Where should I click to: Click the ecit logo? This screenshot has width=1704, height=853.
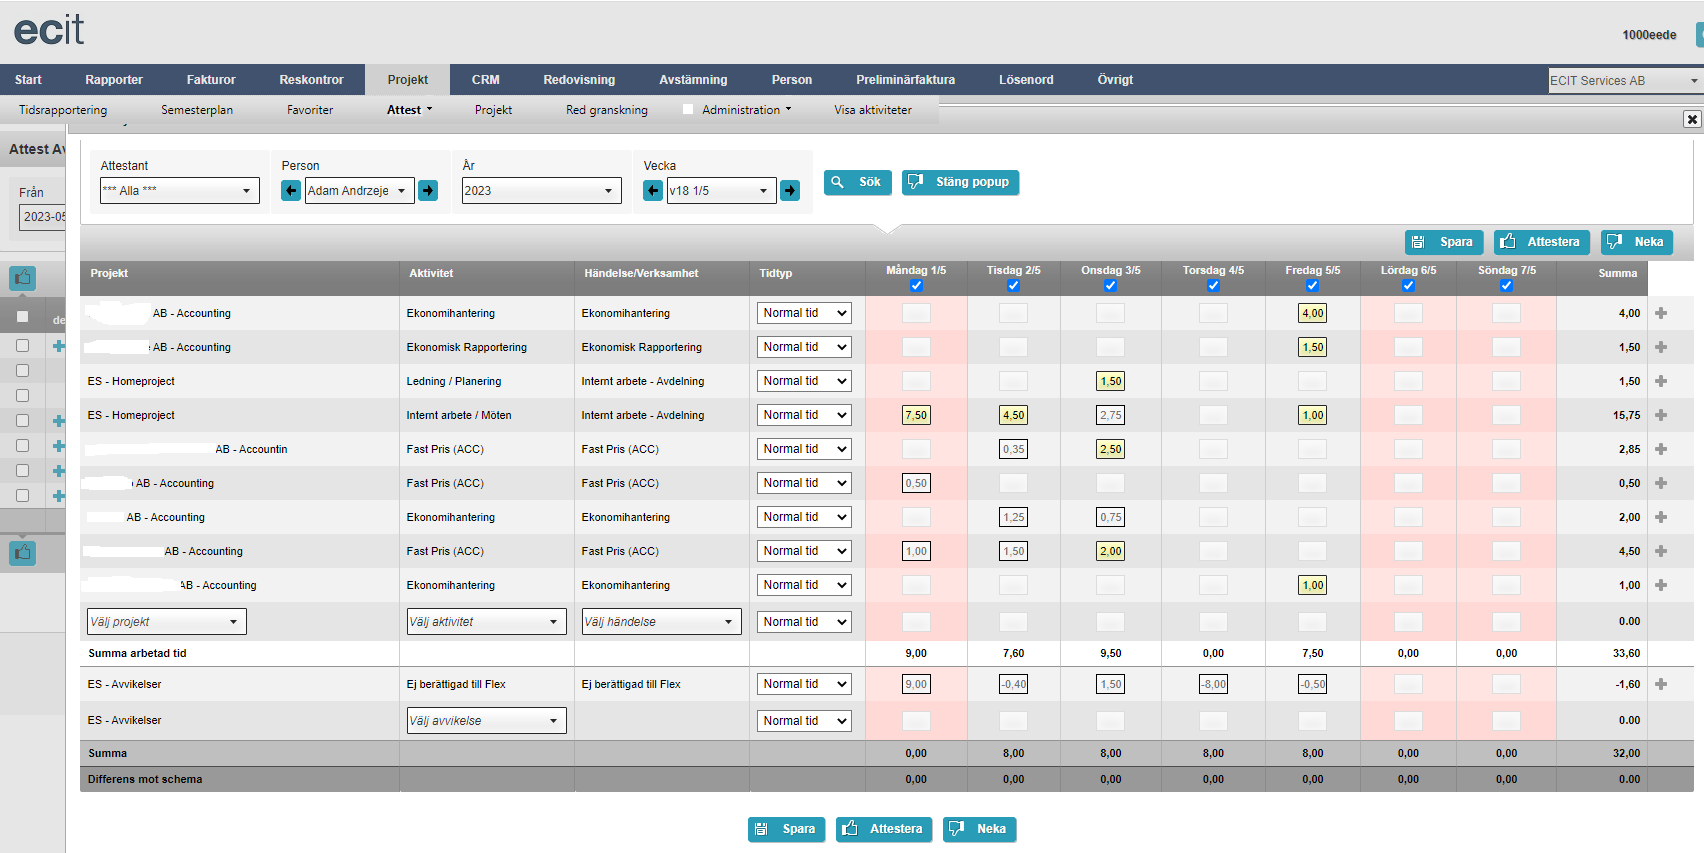(49, 29)
